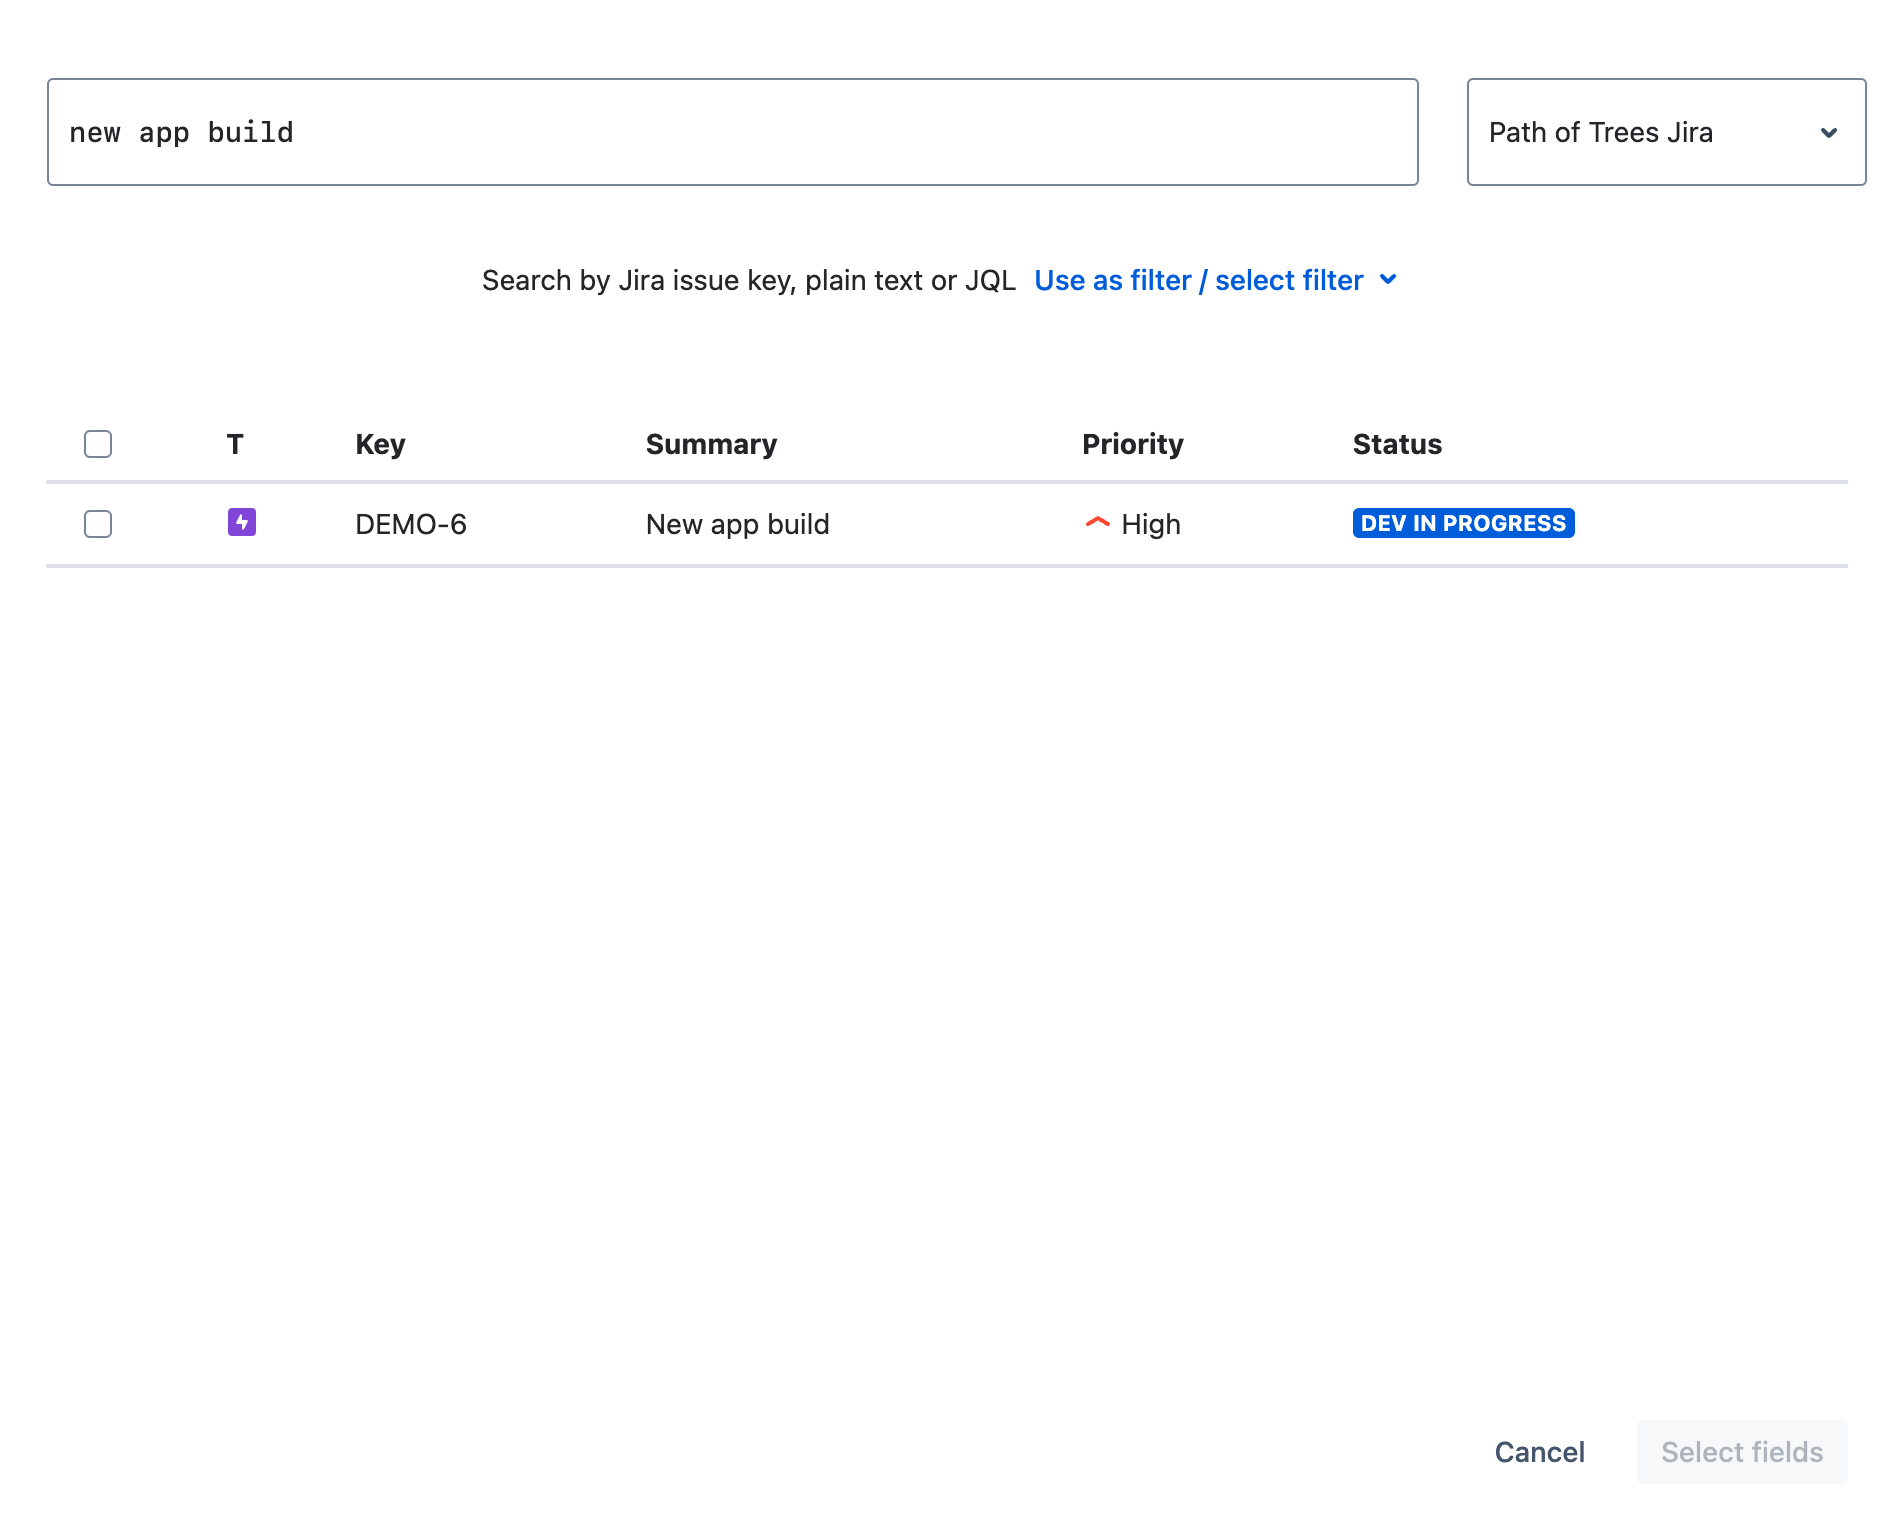Click the High priority arrow icon
This screenshot has width=1894, height=1528.
(1097, 522)
